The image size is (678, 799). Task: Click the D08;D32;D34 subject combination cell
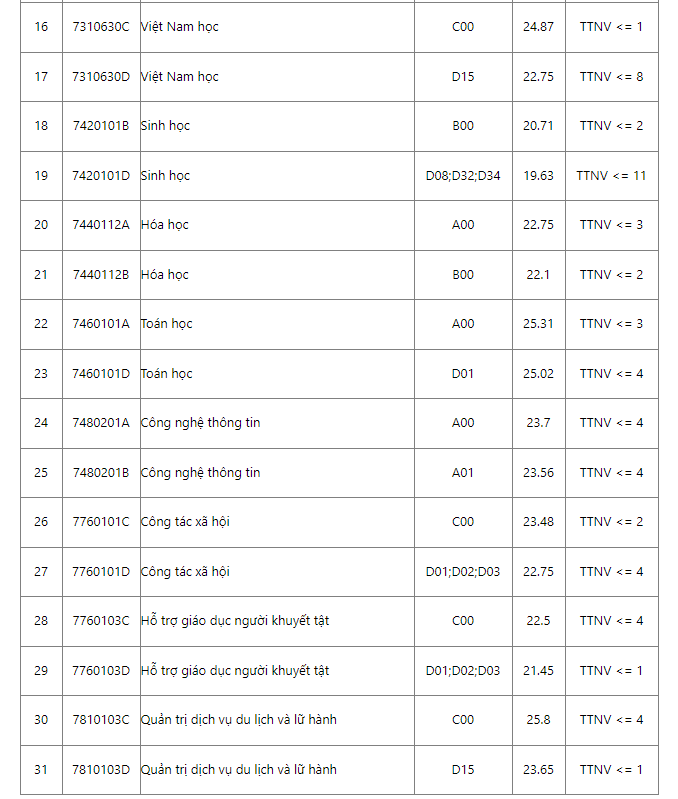pos(463,176)
